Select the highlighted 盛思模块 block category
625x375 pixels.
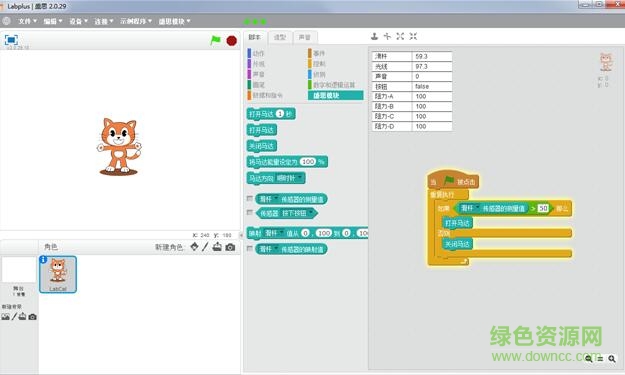pos(336,95)
